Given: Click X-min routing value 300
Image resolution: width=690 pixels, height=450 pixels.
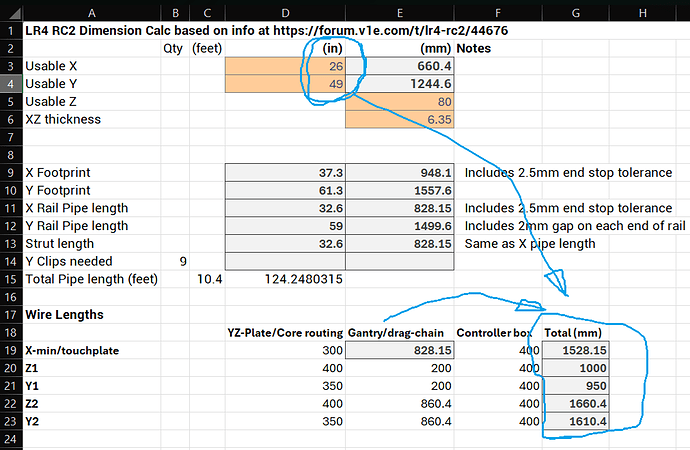Looking at the screenshot, I should point(332,350).
